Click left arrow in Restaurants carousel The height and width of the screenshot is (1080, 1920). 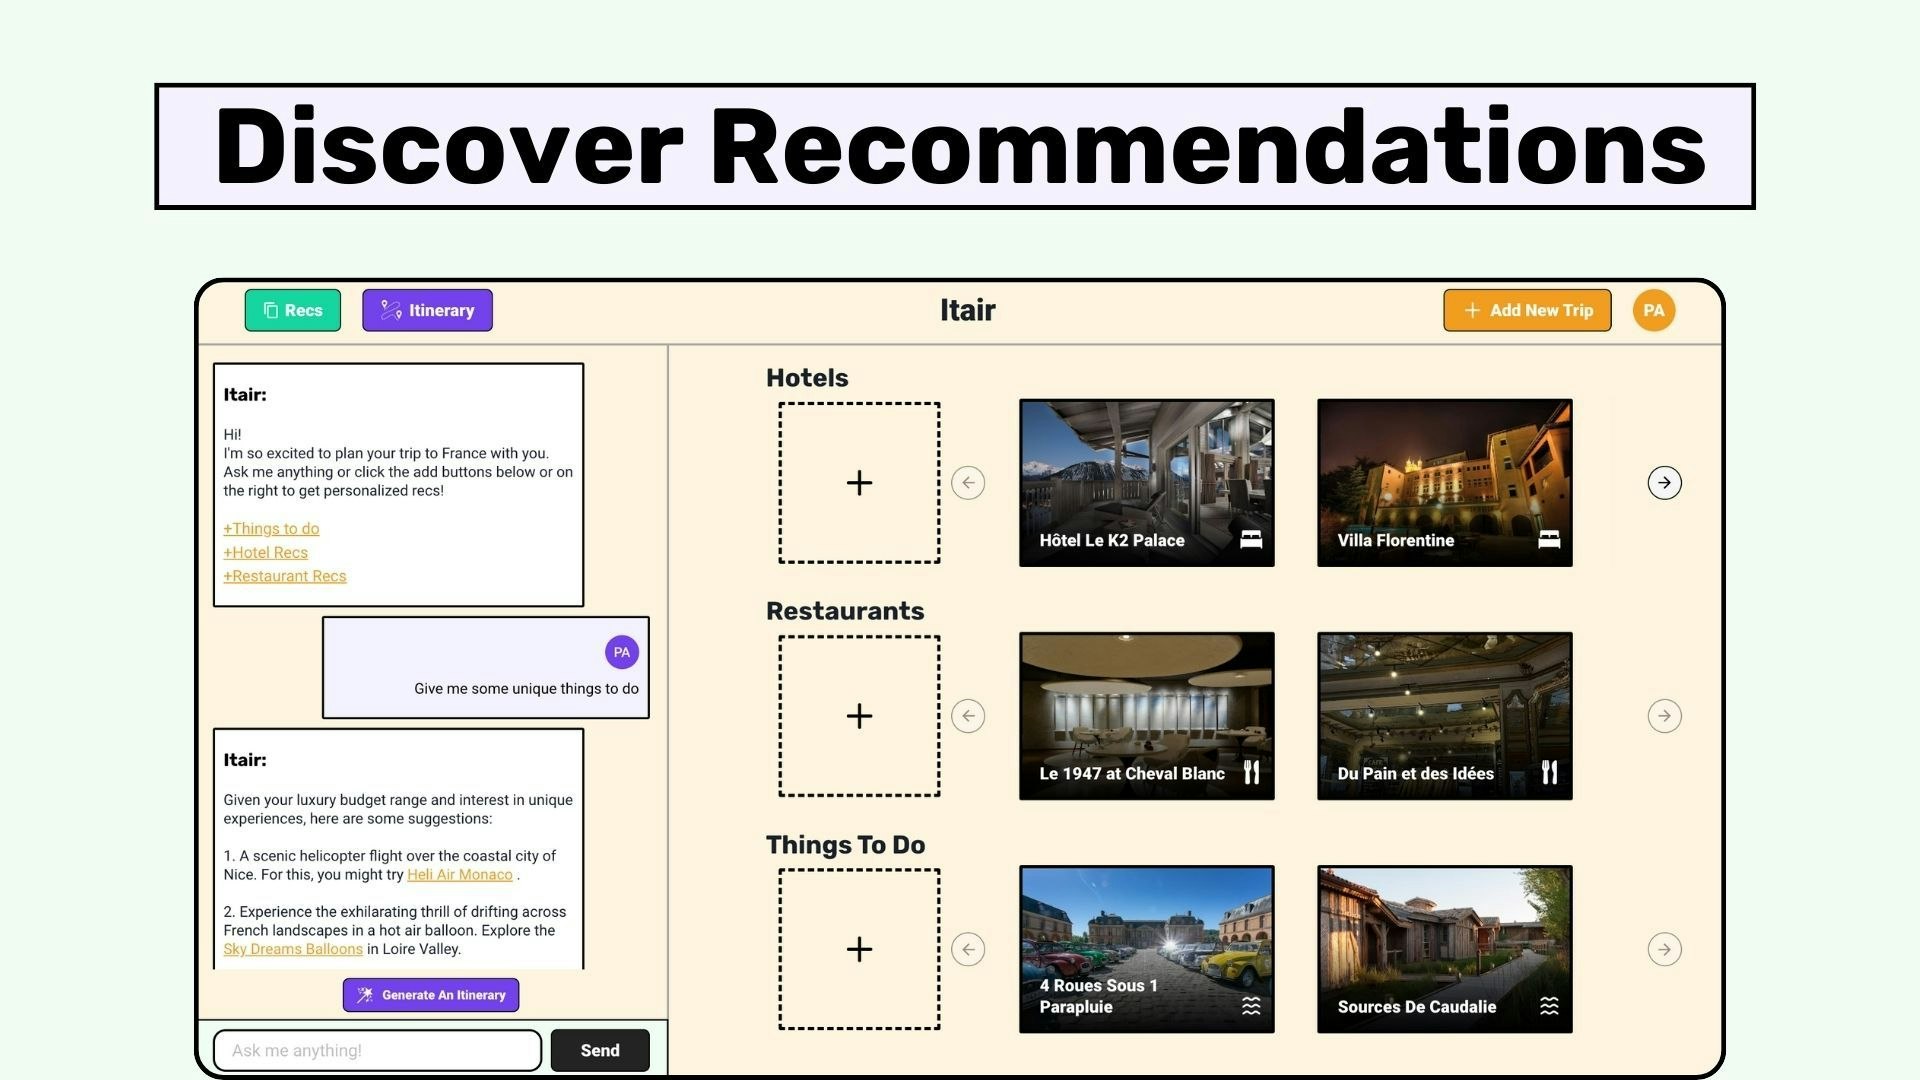pyautogui.click(x=968, y=716)
